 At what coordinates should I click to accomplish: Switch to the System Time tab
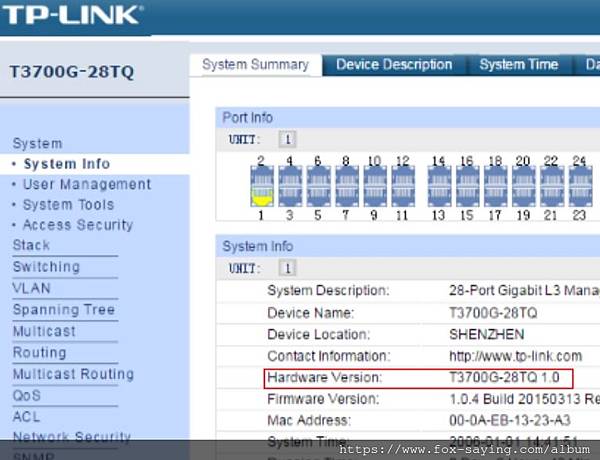pos(519,65)
